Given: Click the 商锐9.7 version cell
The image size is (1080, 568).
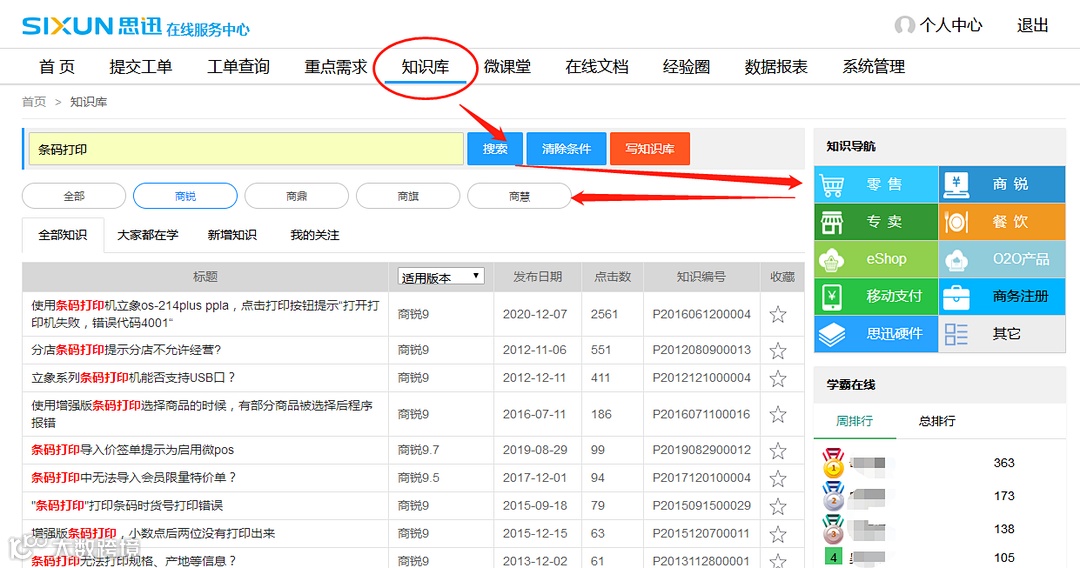Looking at the screenshot, I should [418, 450].
